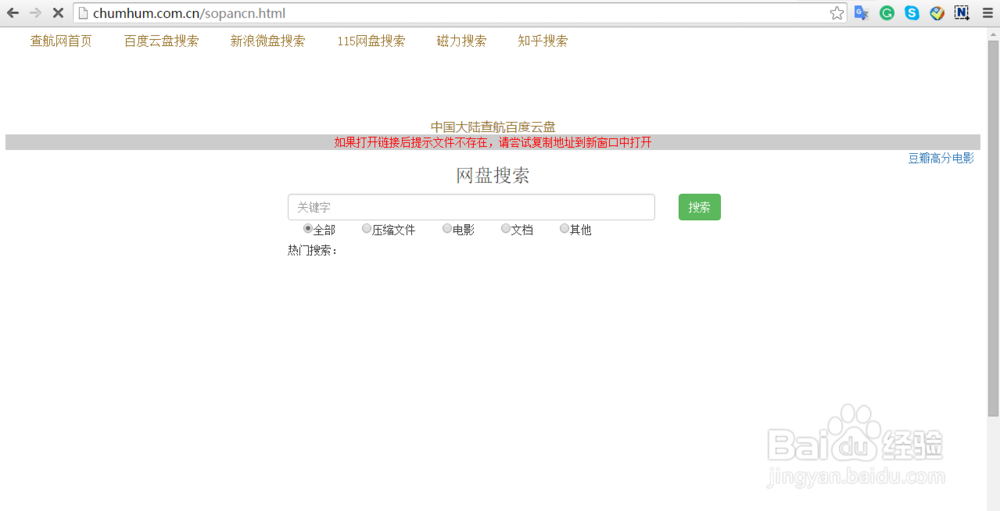Open 磁力搜索 navigation link
Viewport: 1000px width, 511px height.
[462, 41]
